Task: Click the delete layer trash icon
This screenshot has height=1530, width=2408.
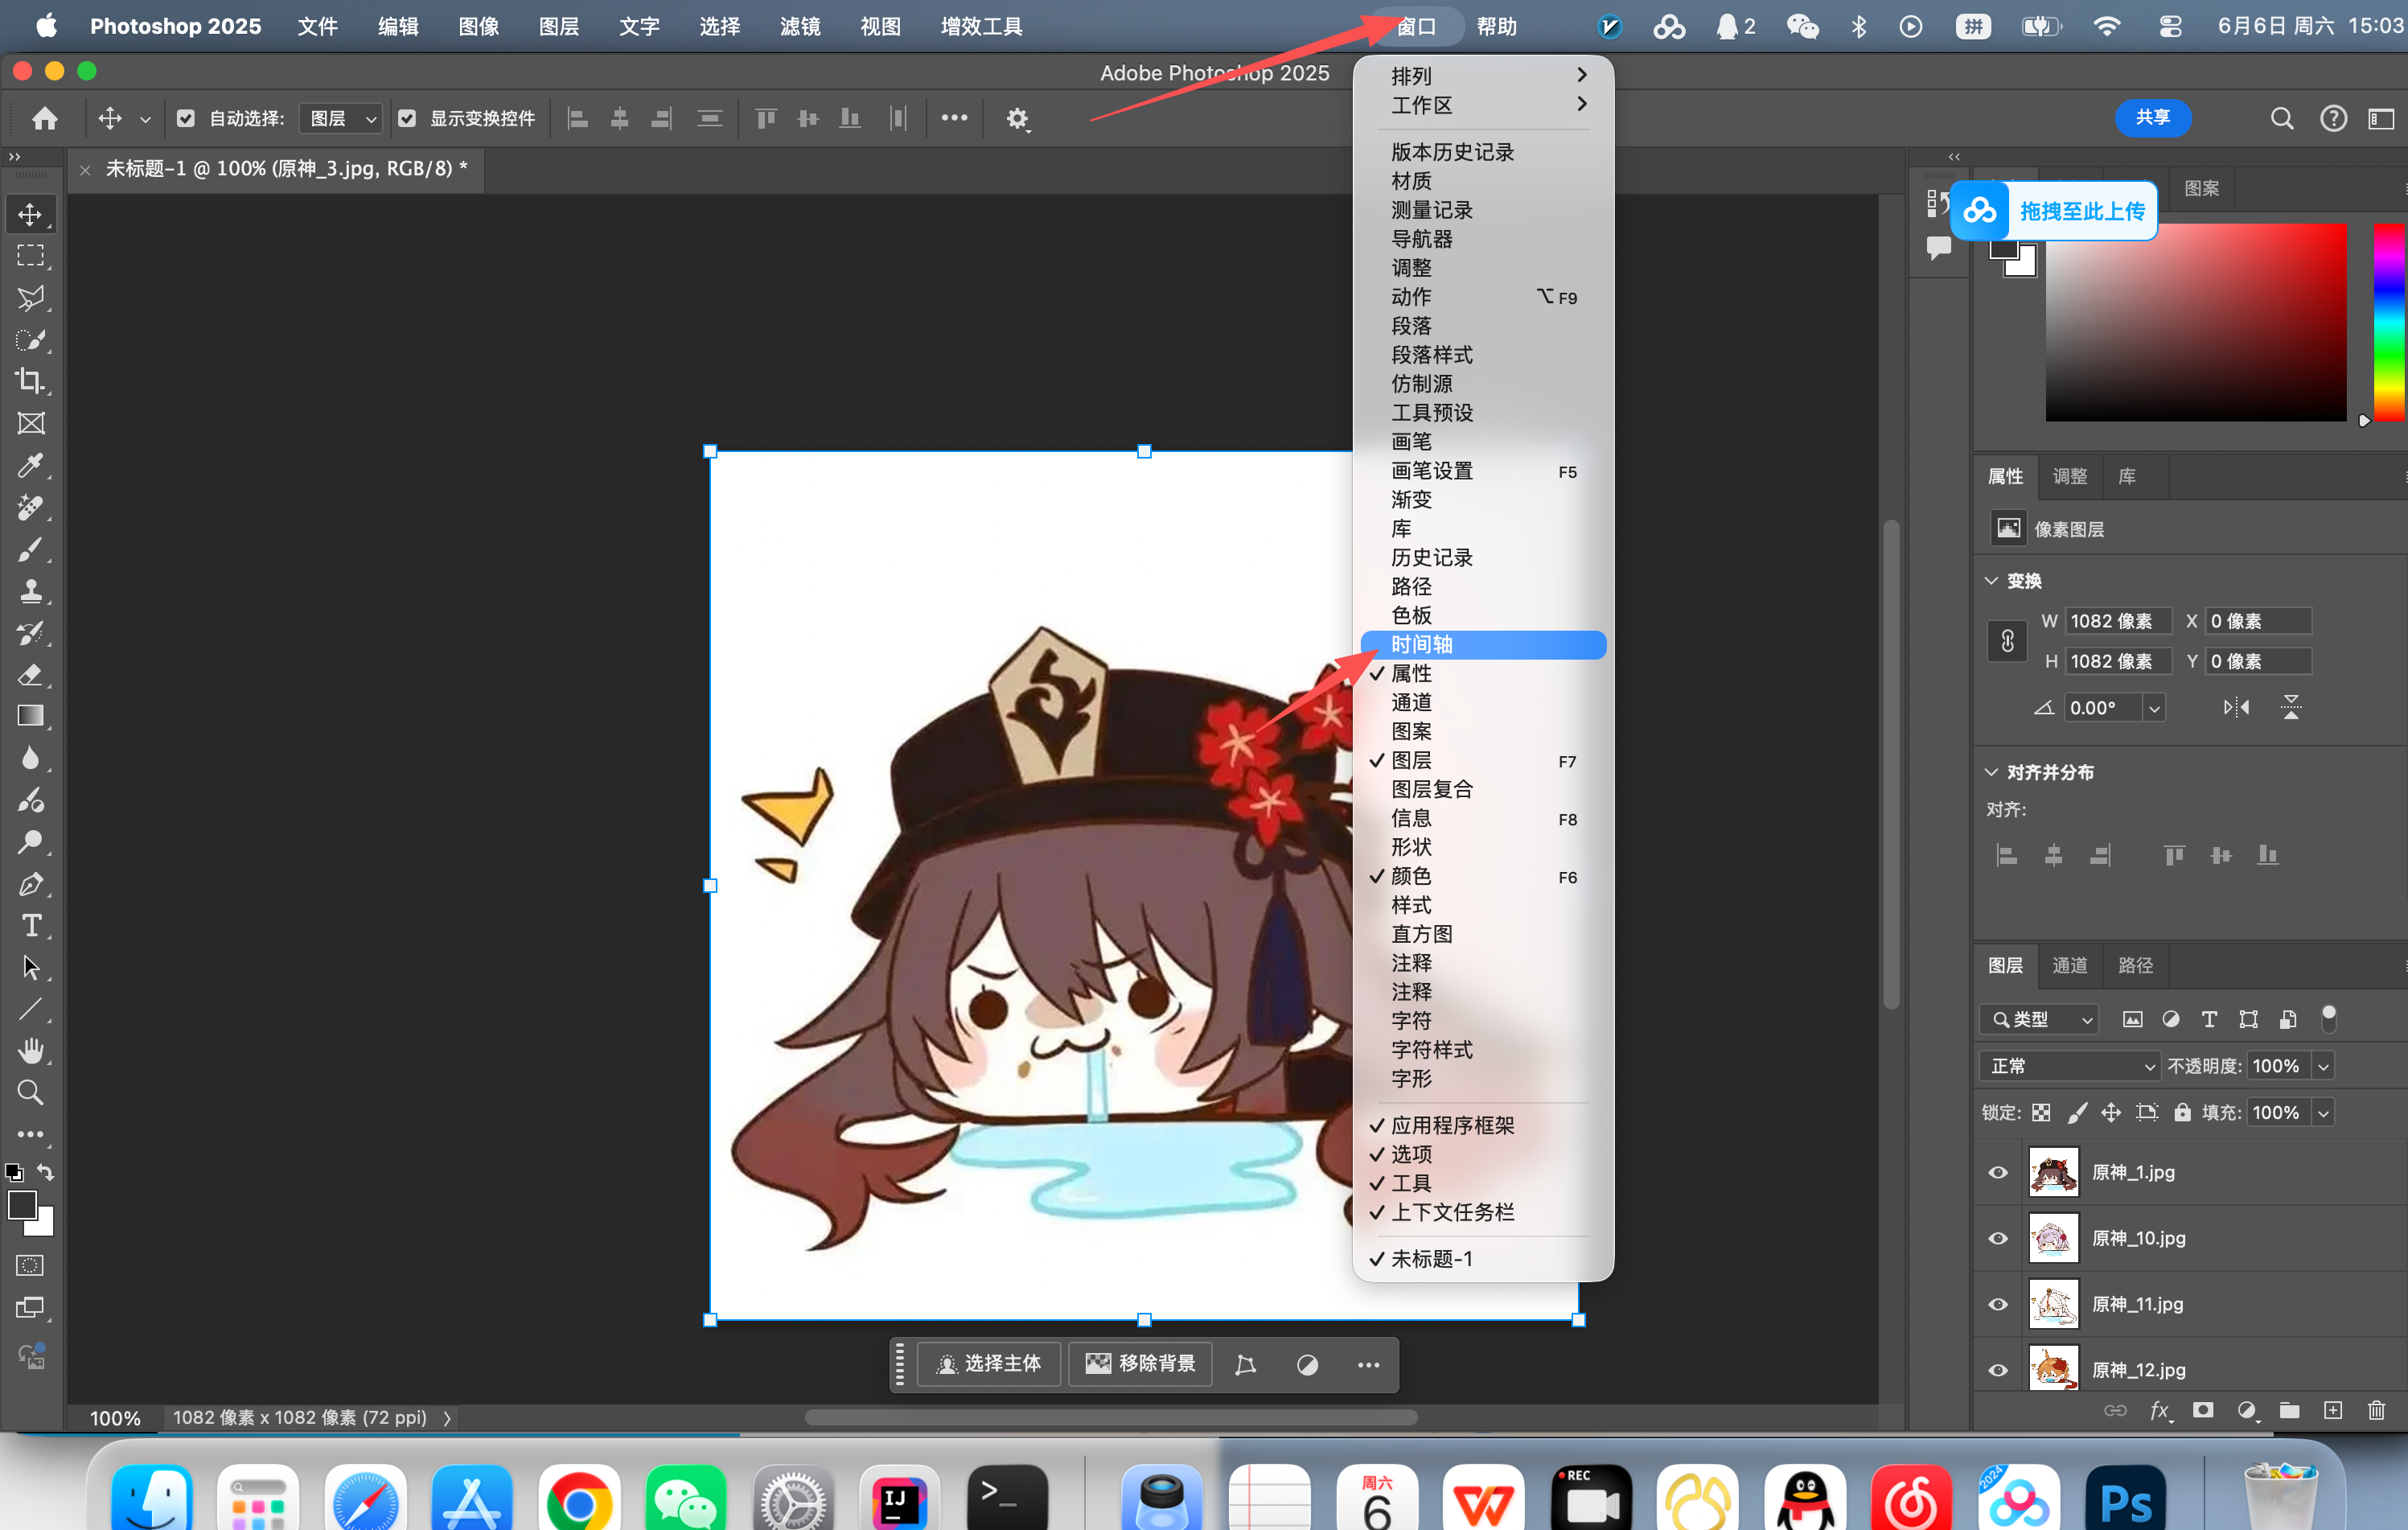Action: tap(2377, 1410)
